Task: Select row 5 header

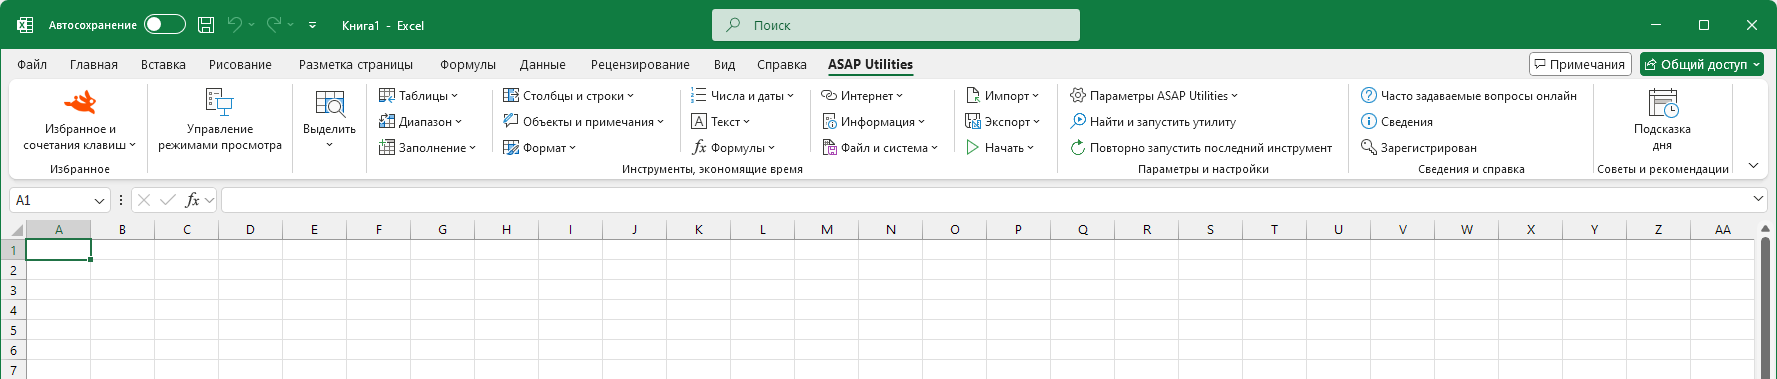Action: coord(13,330)
